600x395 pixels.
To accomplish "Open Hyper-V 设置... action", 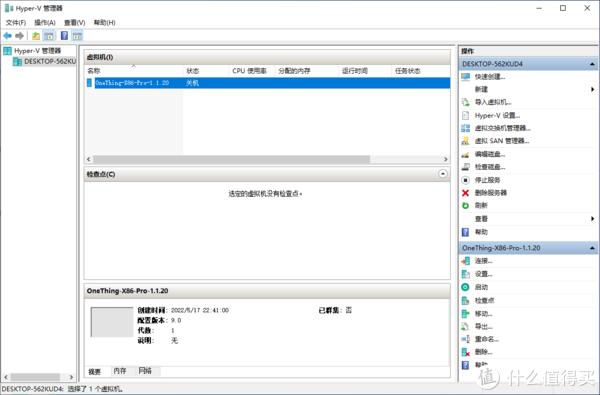I will click(497, 115).
